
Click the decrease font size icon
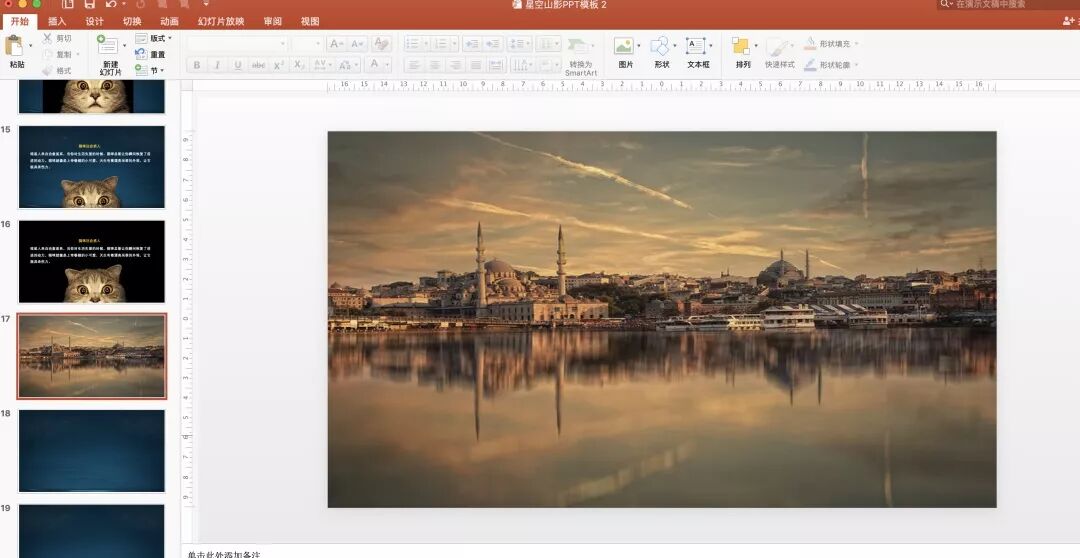click(x=357, y=43)
